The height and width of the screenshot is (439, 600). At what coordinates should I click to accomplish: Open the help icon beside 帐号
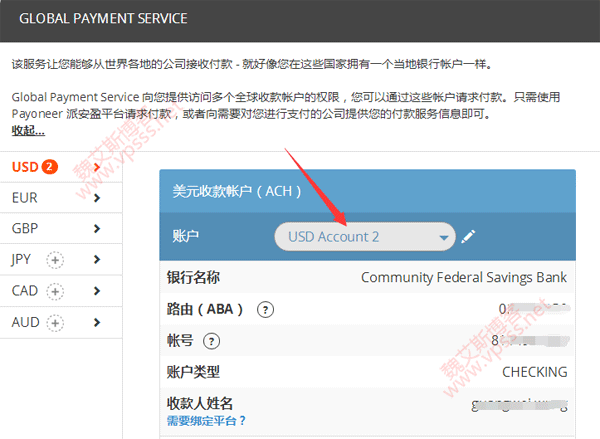pyautogui.click(x=211, y=341)
